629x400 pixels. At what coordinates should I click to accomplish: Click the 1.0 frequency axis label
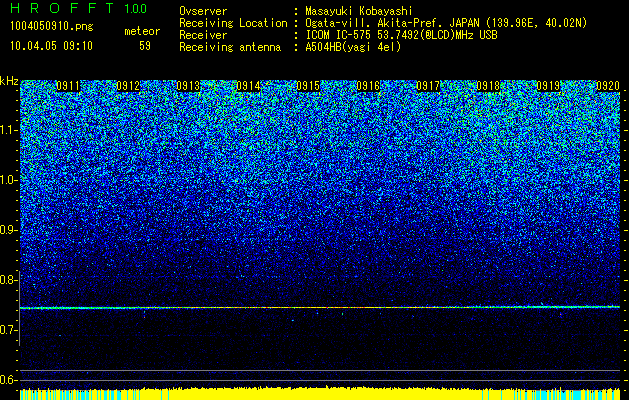click(x=8, y=180)
